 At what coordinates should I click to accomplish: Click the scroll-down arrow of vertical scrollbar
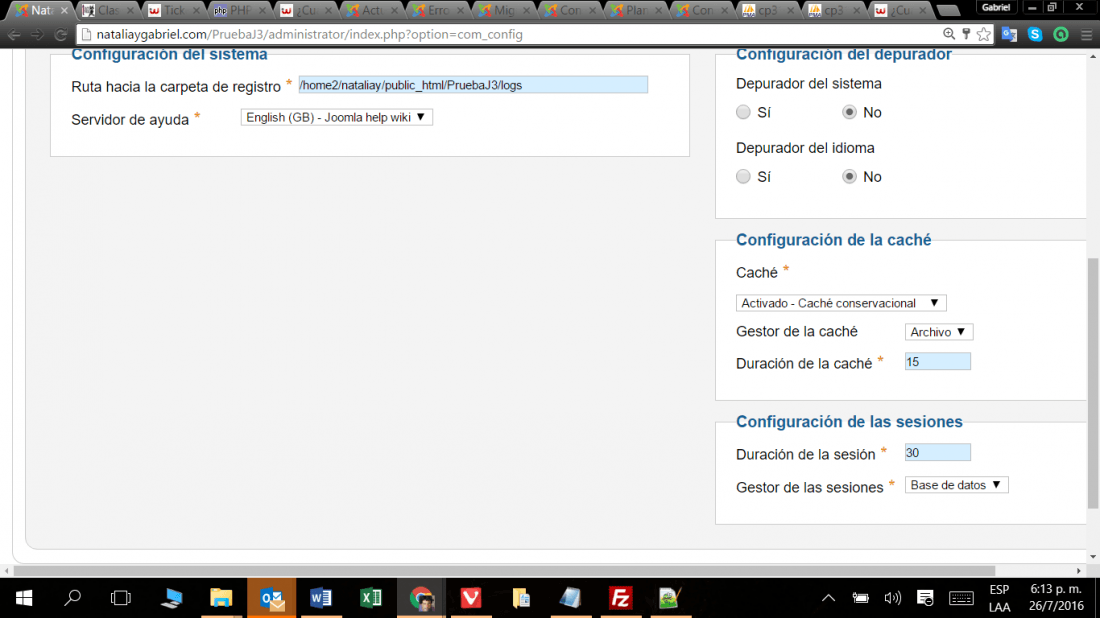(1093, 557)
